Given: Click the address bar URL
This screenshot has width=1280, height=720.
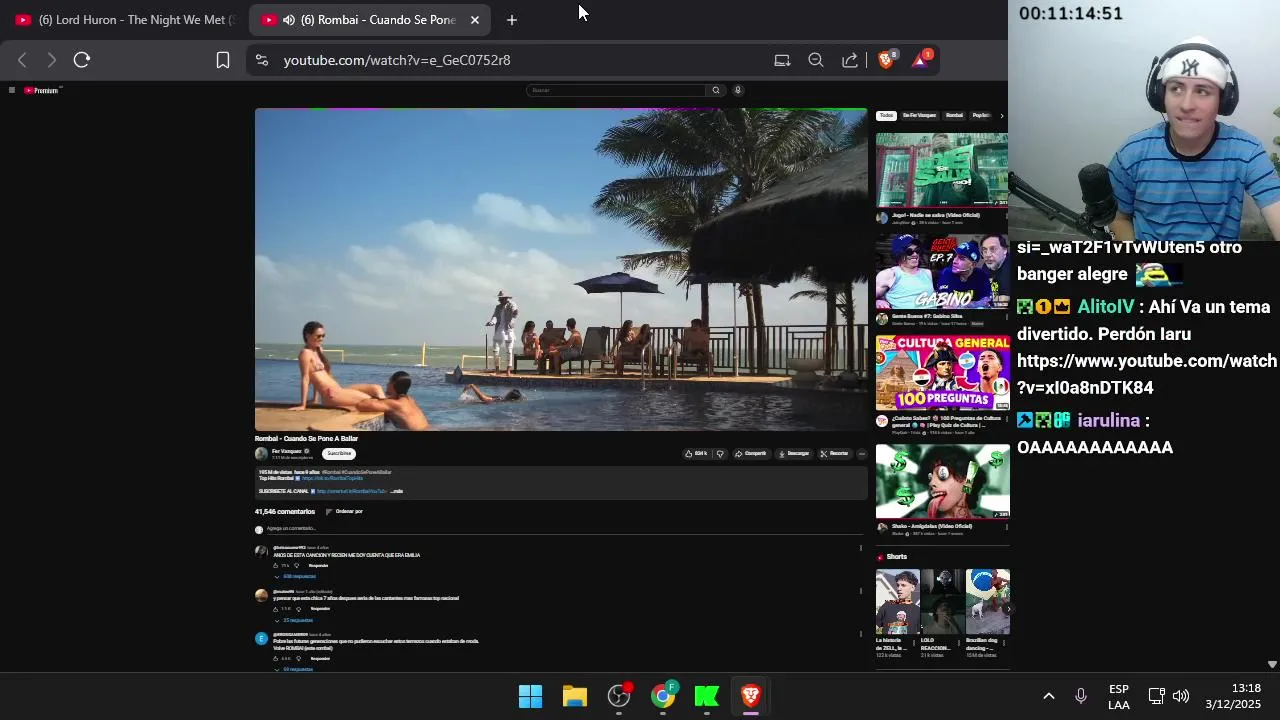Looking at the screenshot, I should click(397, 60).
